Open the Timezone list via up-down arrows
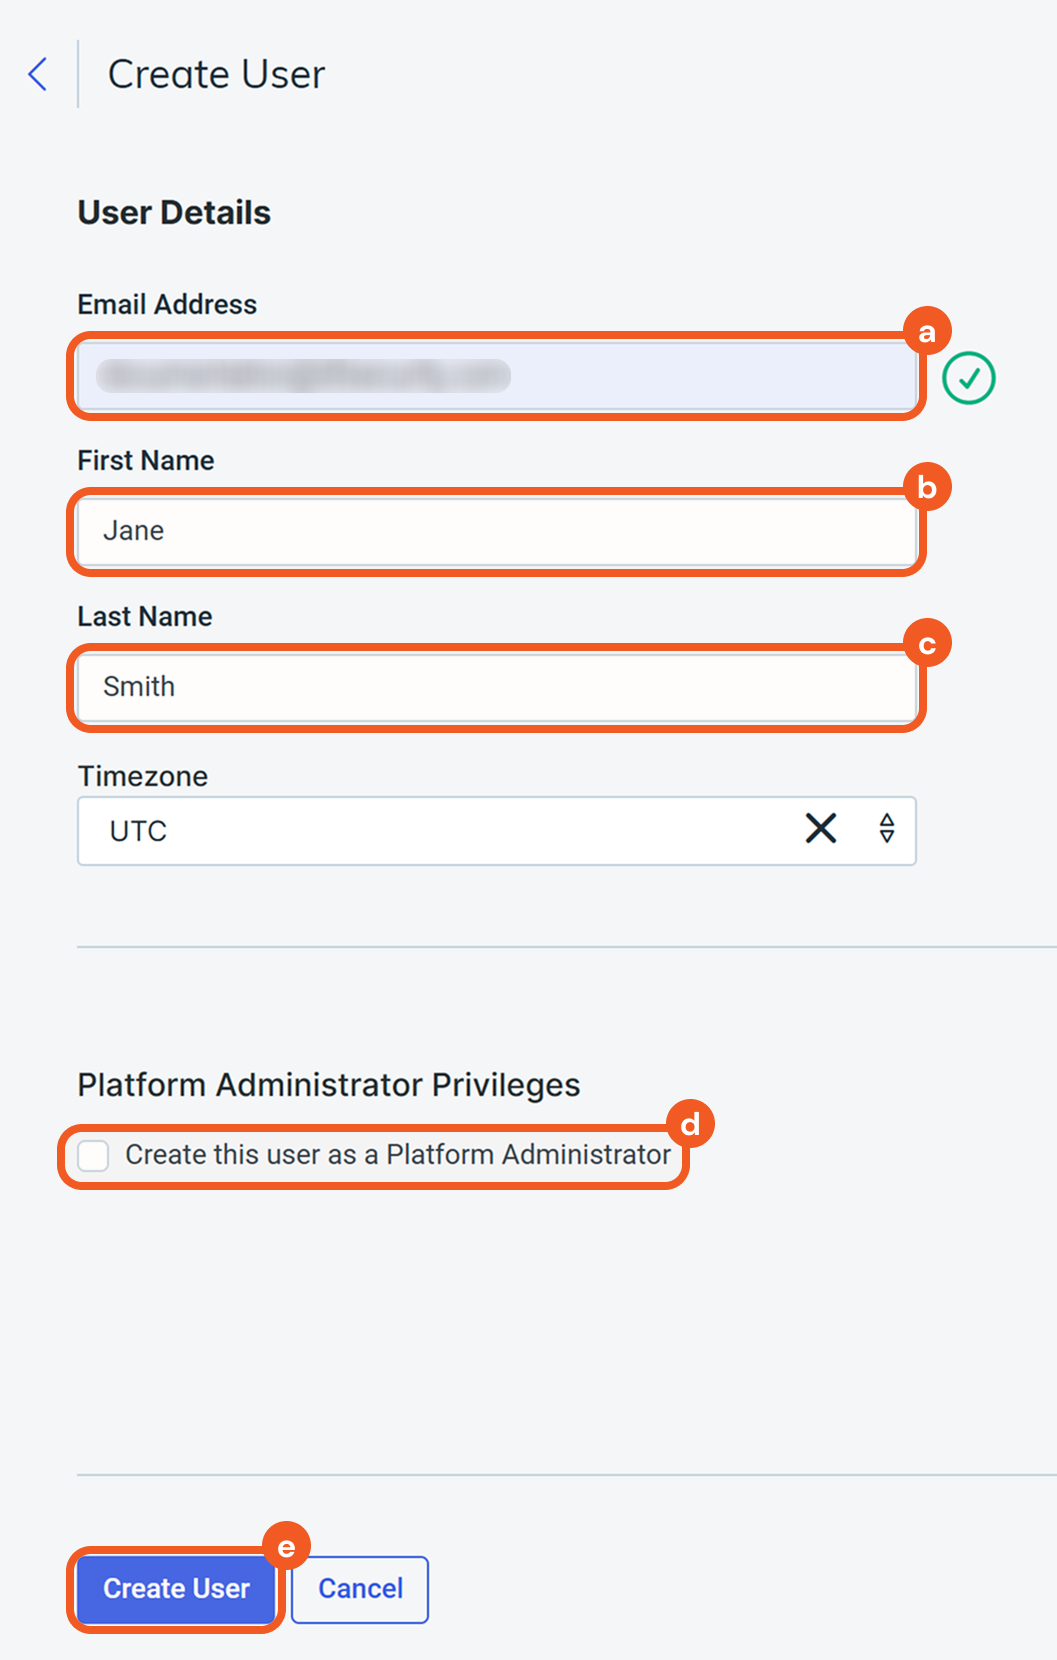Screen dimensions: 1057x1660 pyautogui.click(x=886, y=828)
